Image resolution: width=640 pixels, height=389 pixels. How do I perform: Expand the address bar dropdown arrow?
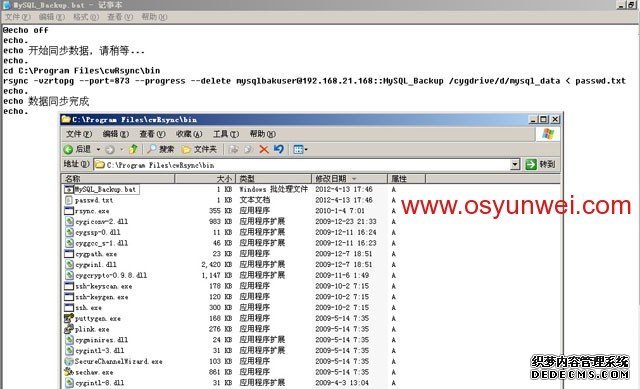[515, 164]
